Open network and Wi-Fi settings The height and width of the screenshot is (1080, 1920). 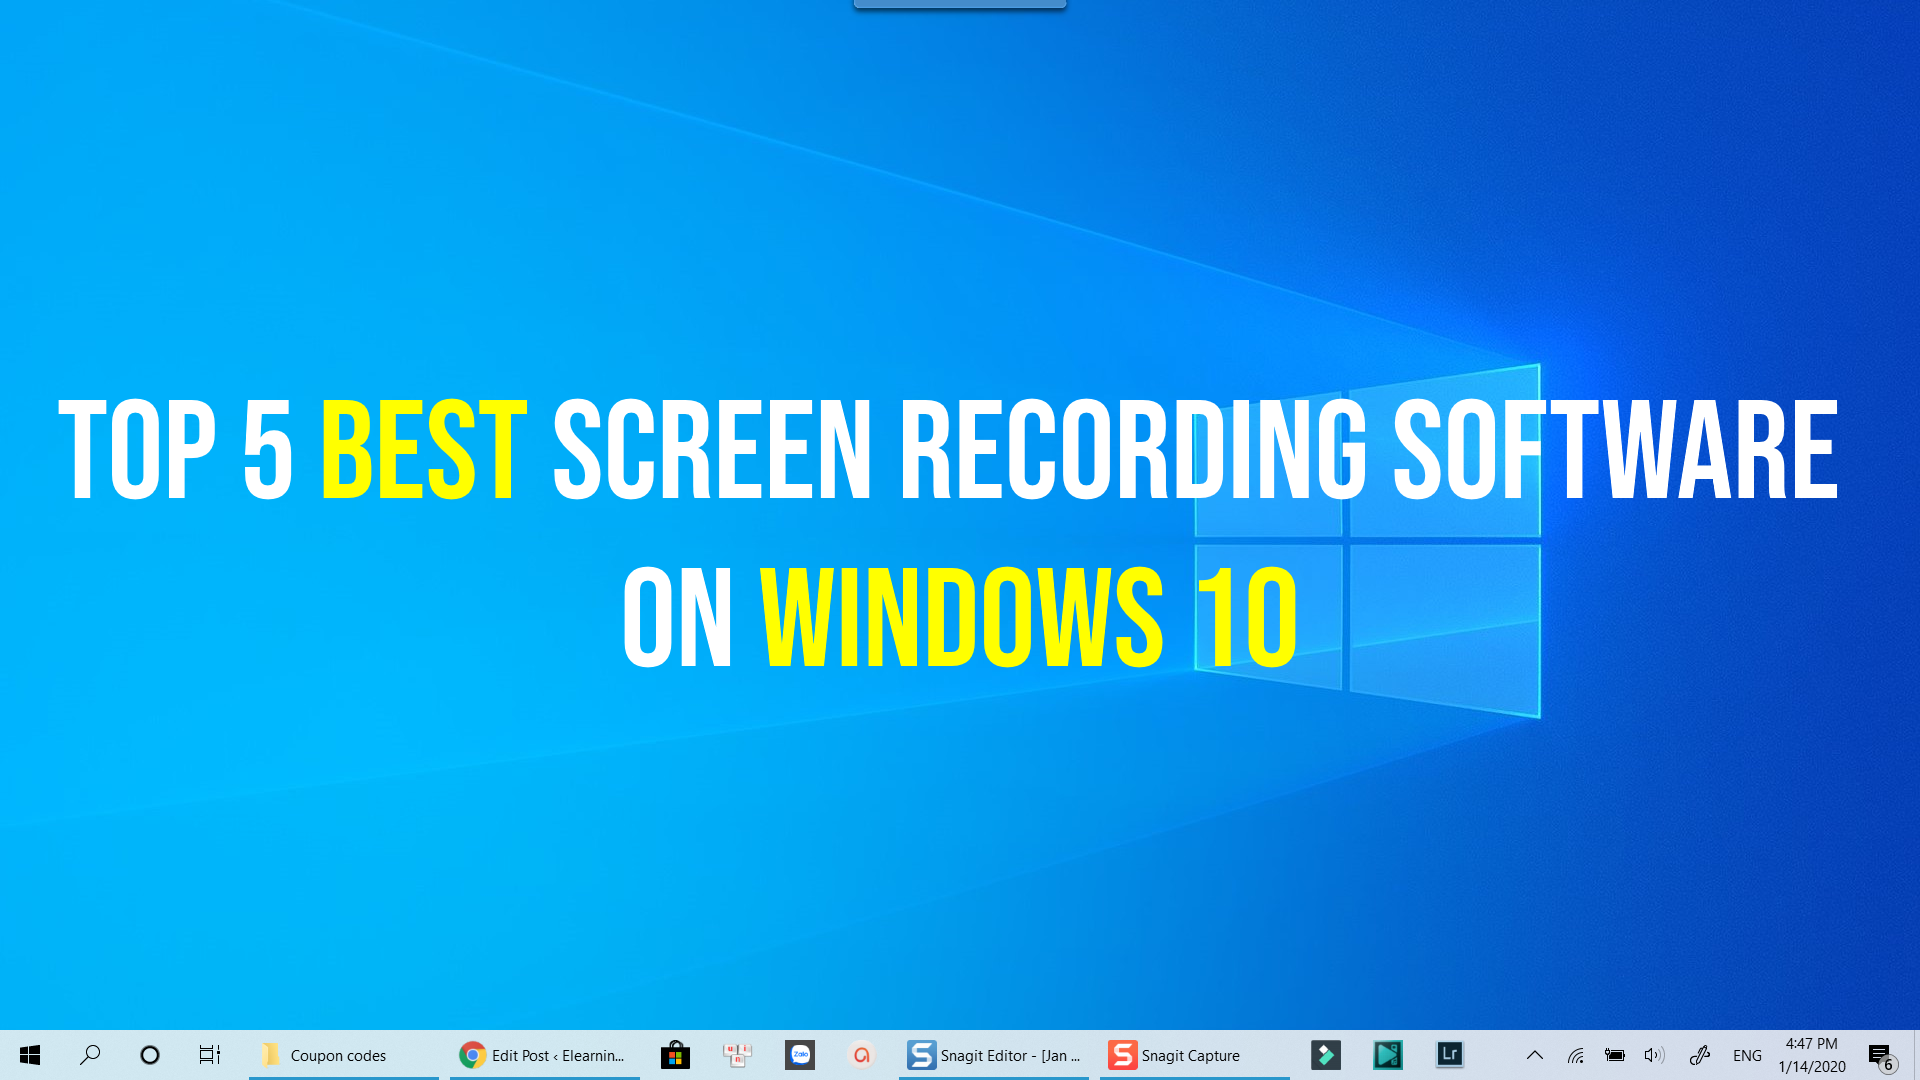coord(1576,1055)
